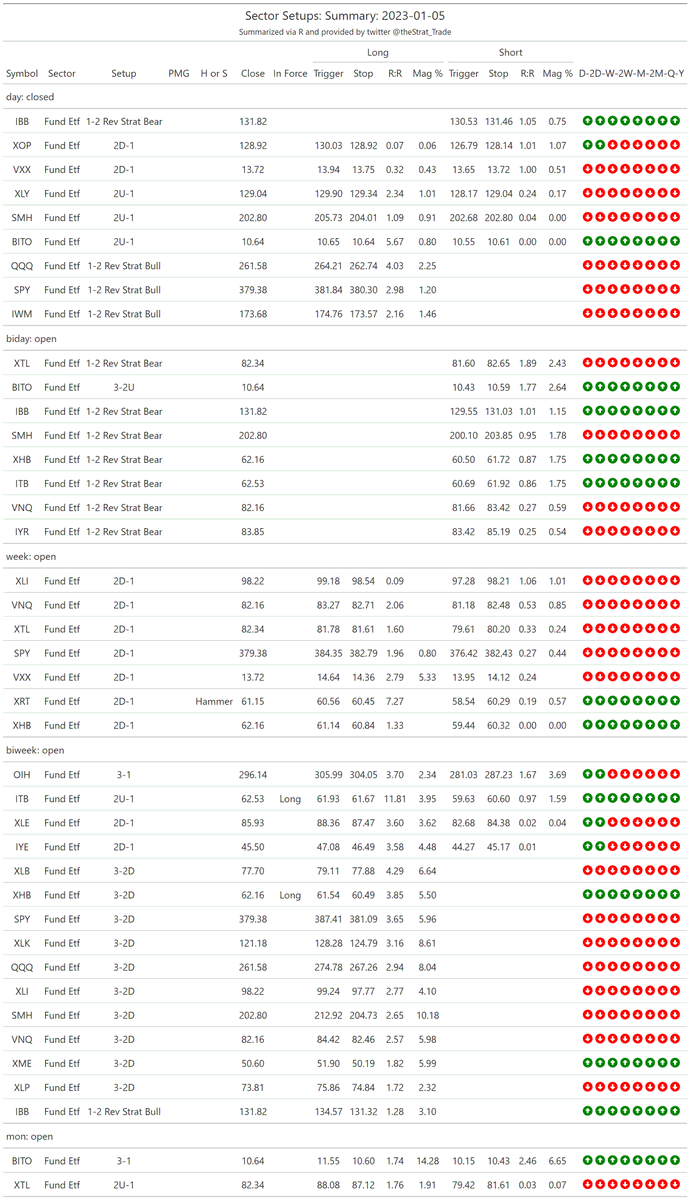Click the D timeframe green arrow in XOP row
Screen dimensions: 690x1200
coord(586,146)
